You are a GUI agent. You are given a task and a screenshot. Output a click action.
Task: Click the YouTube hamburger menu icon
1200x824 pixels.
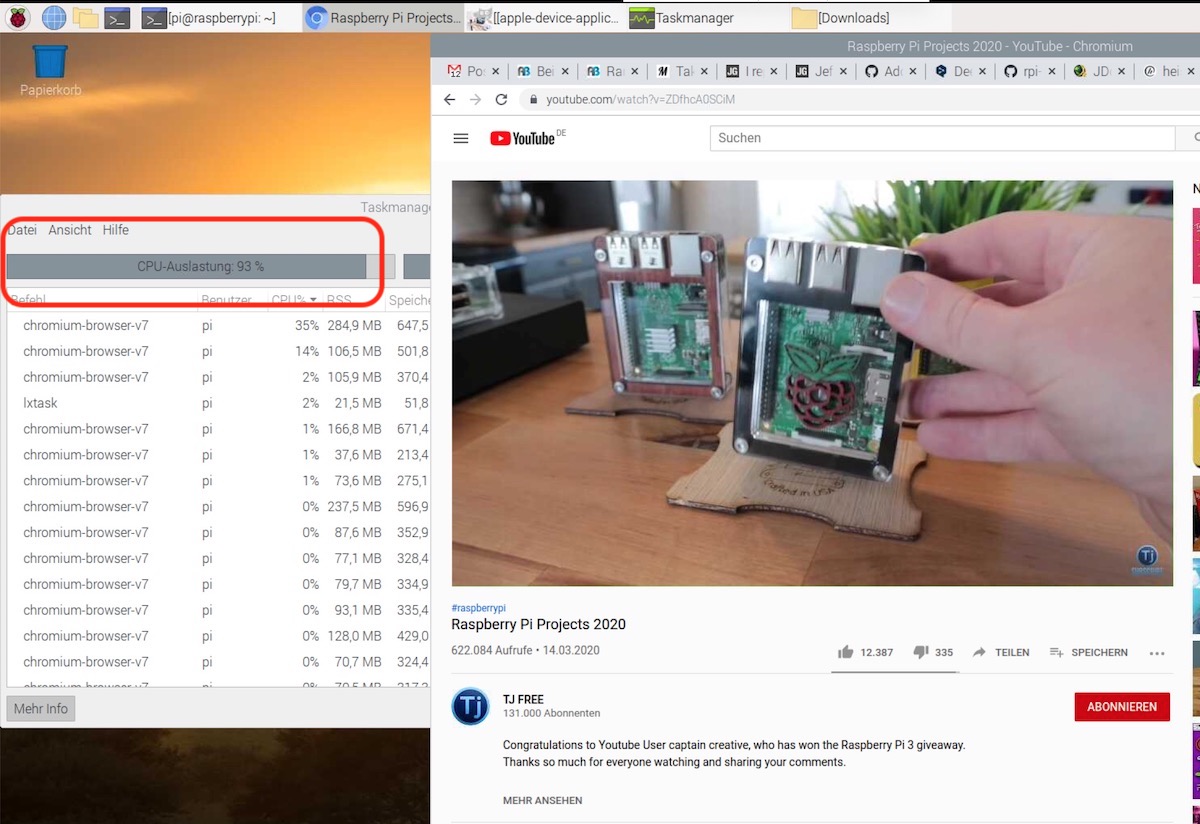tap(461, 139)
